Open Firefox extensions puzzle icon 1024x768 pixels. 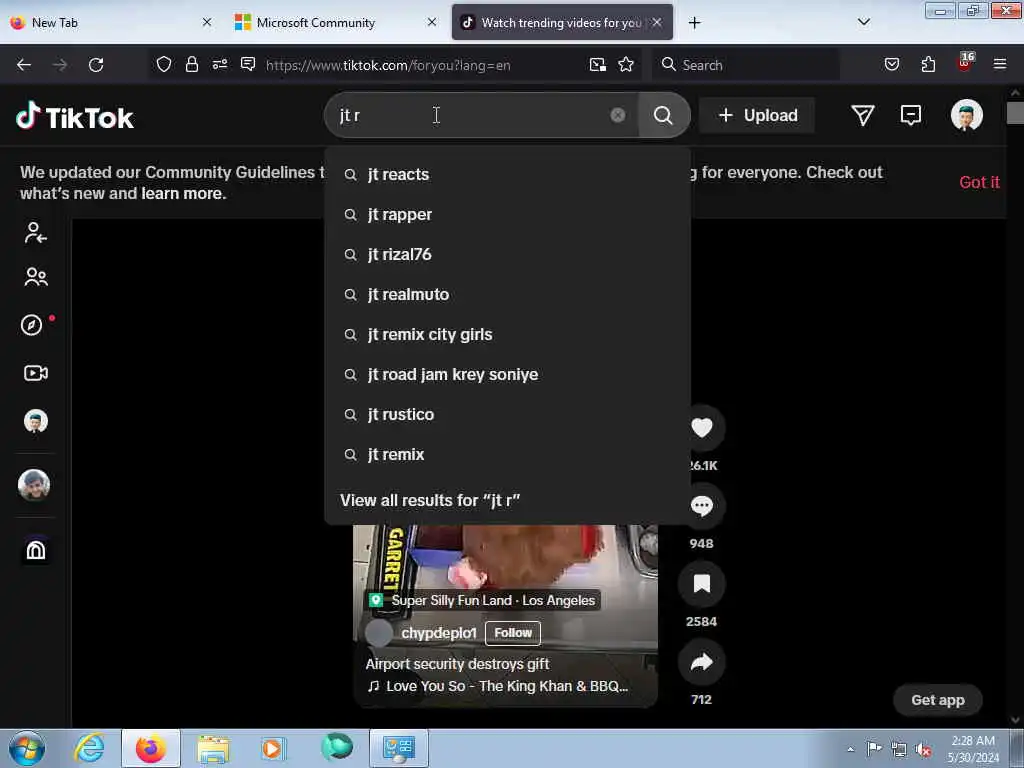click(928, 65)
